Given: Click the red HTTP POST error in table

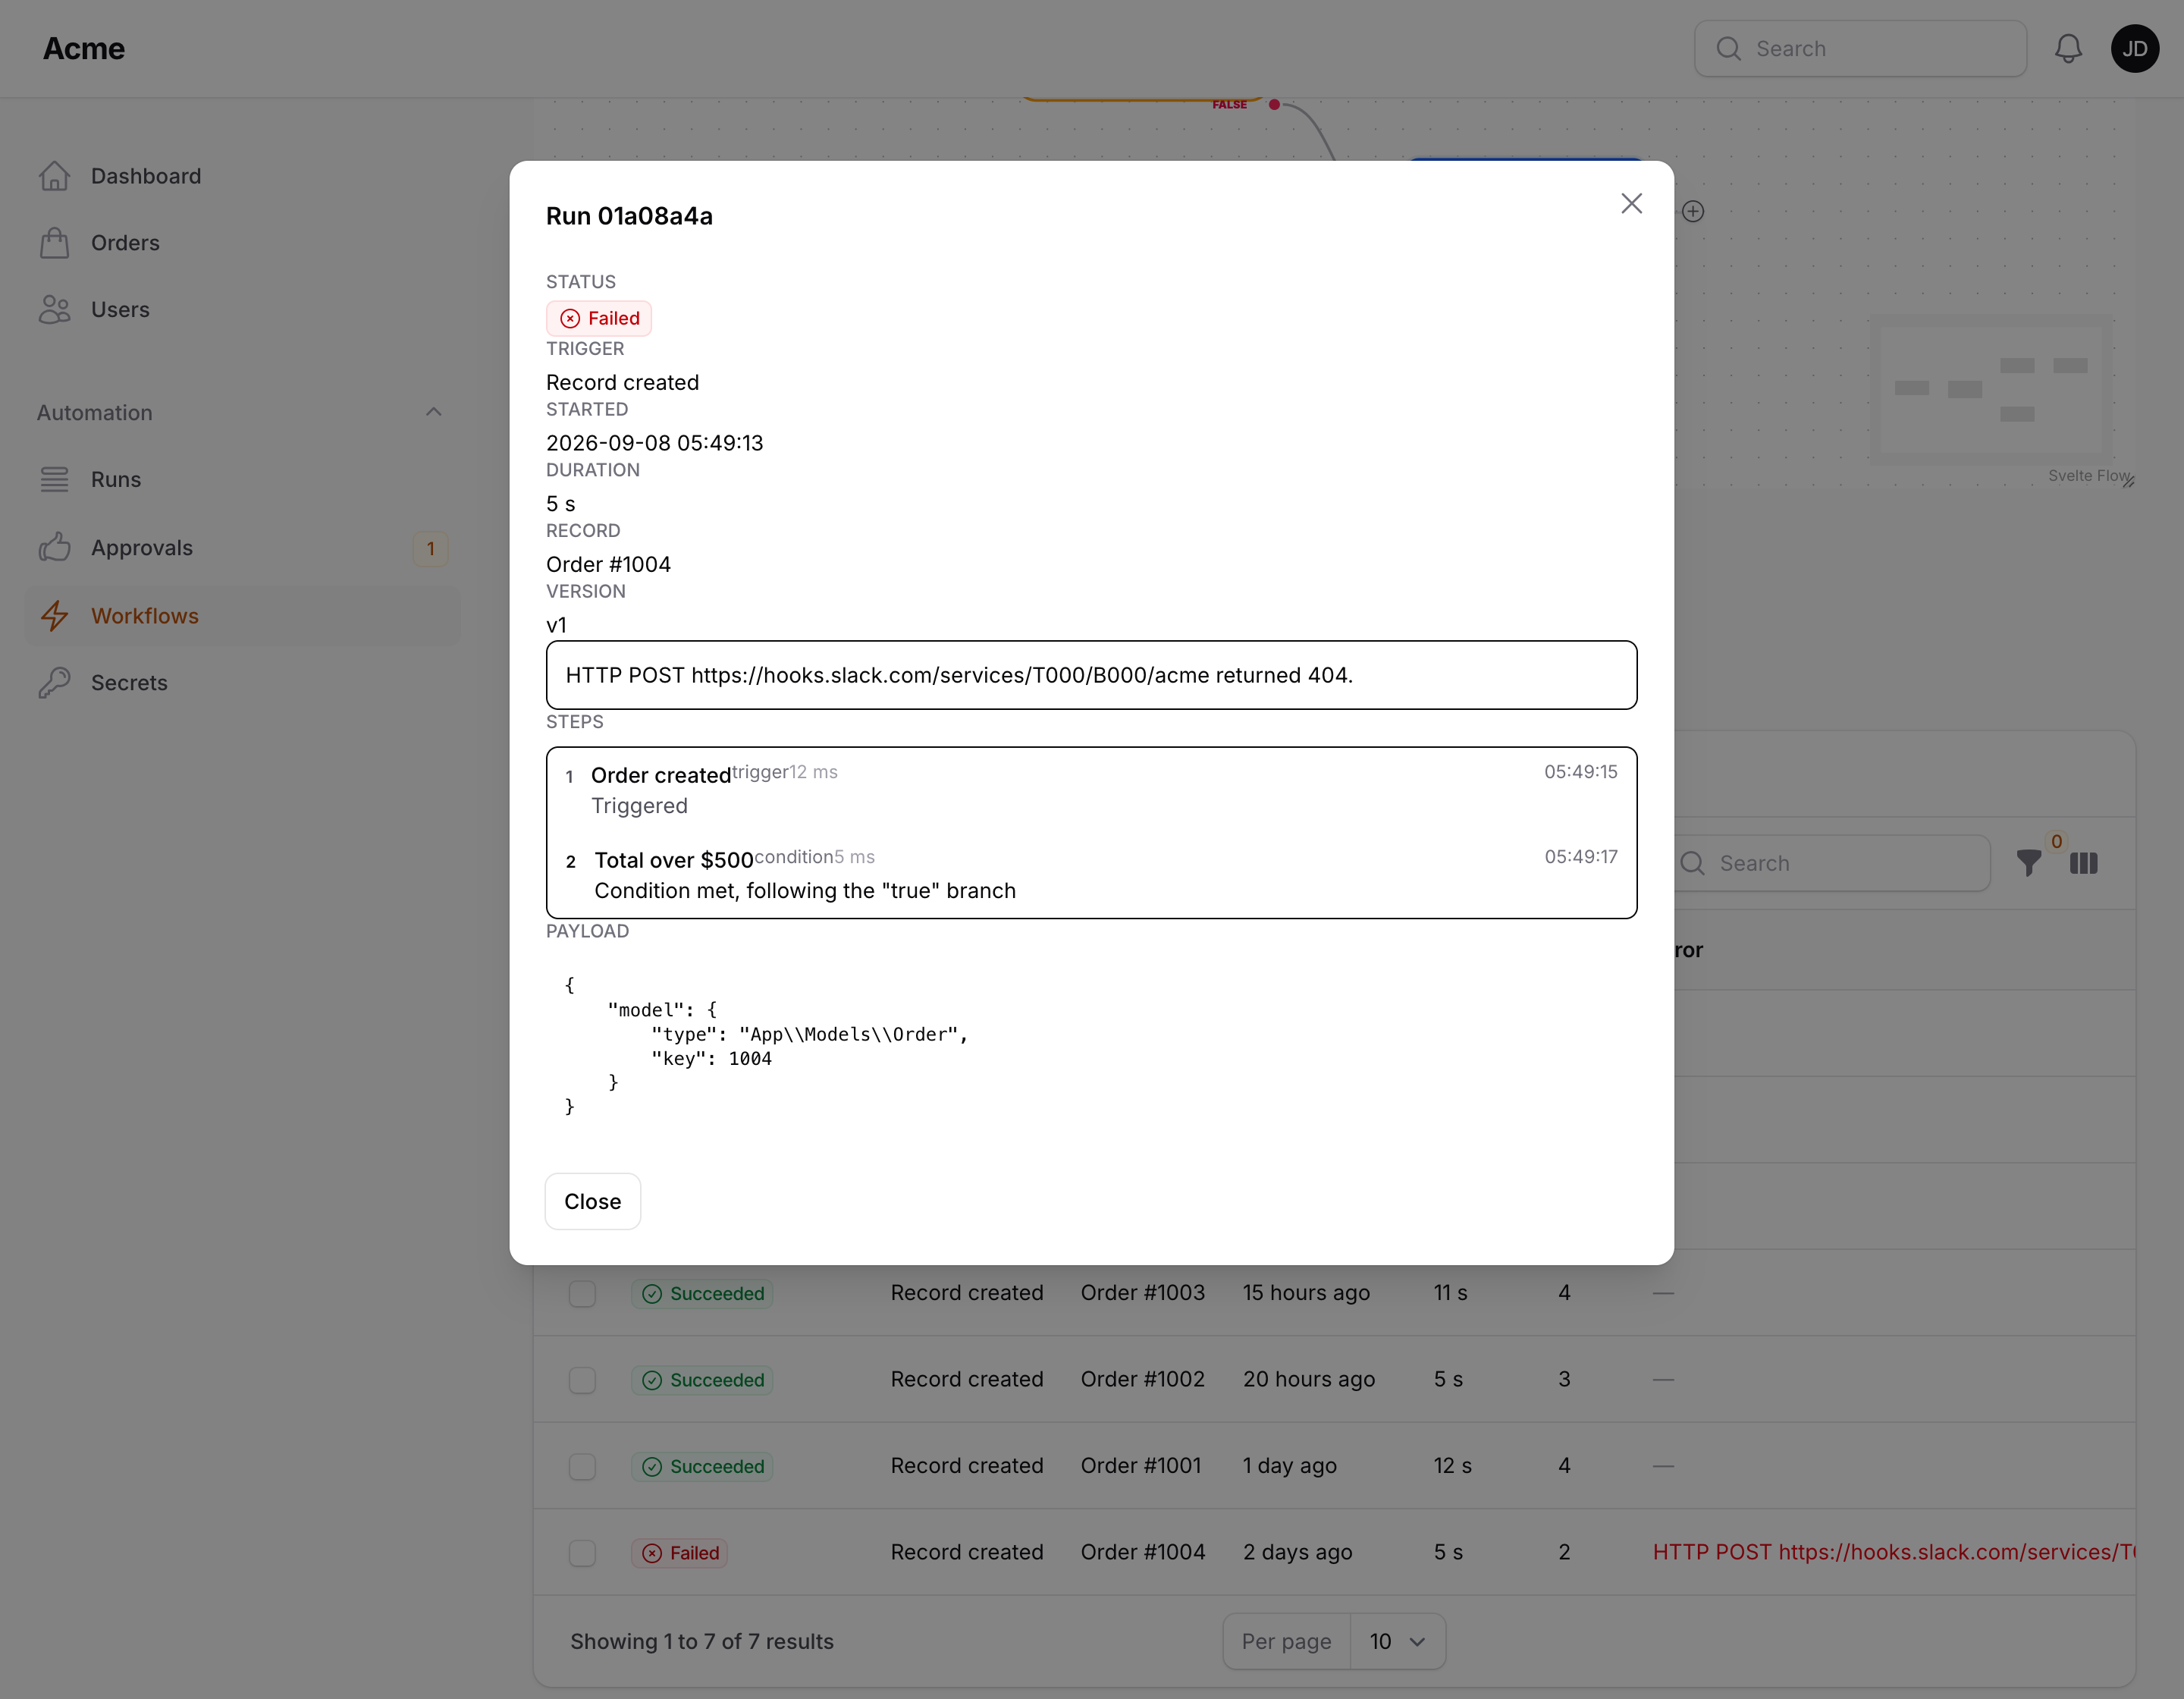Looking at the screenshot, I should (x=1894, y=1552).
